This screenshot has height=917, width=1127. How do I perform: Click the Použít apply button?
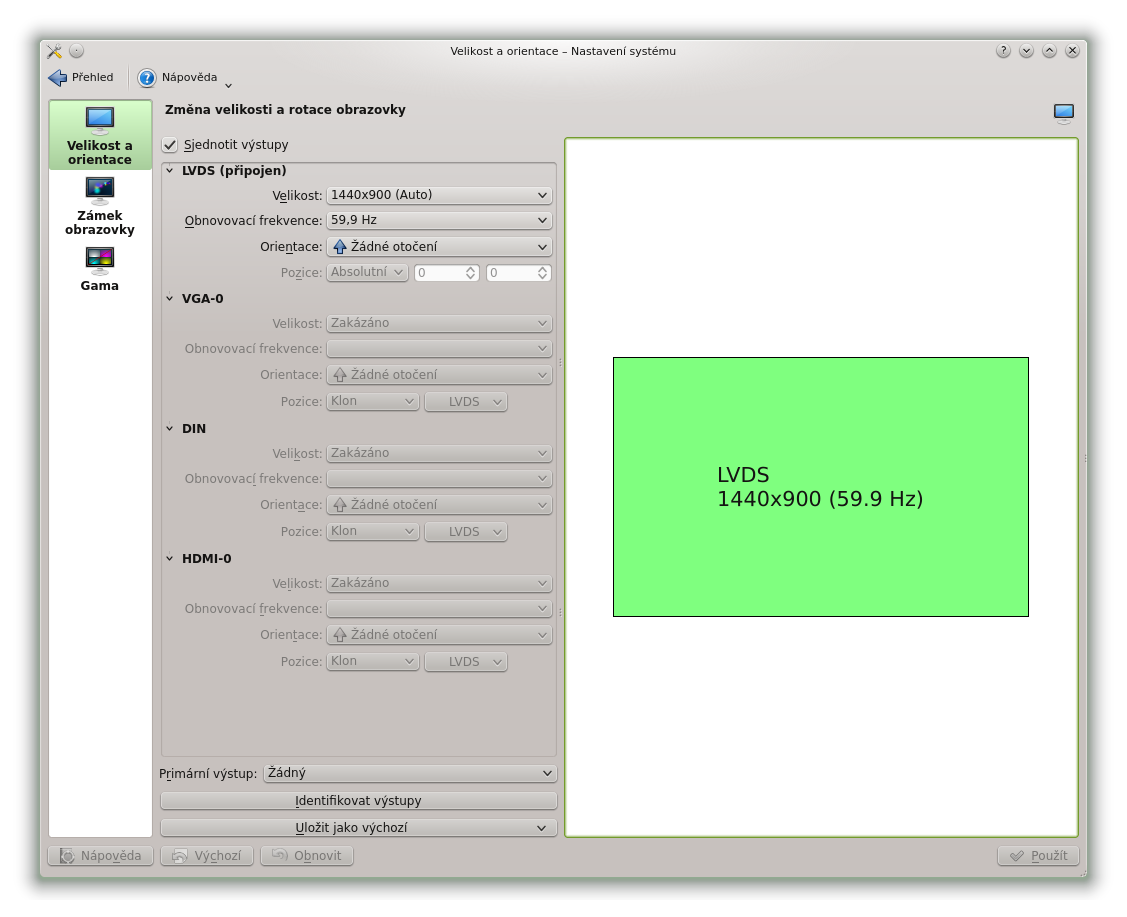(1038, 856)
